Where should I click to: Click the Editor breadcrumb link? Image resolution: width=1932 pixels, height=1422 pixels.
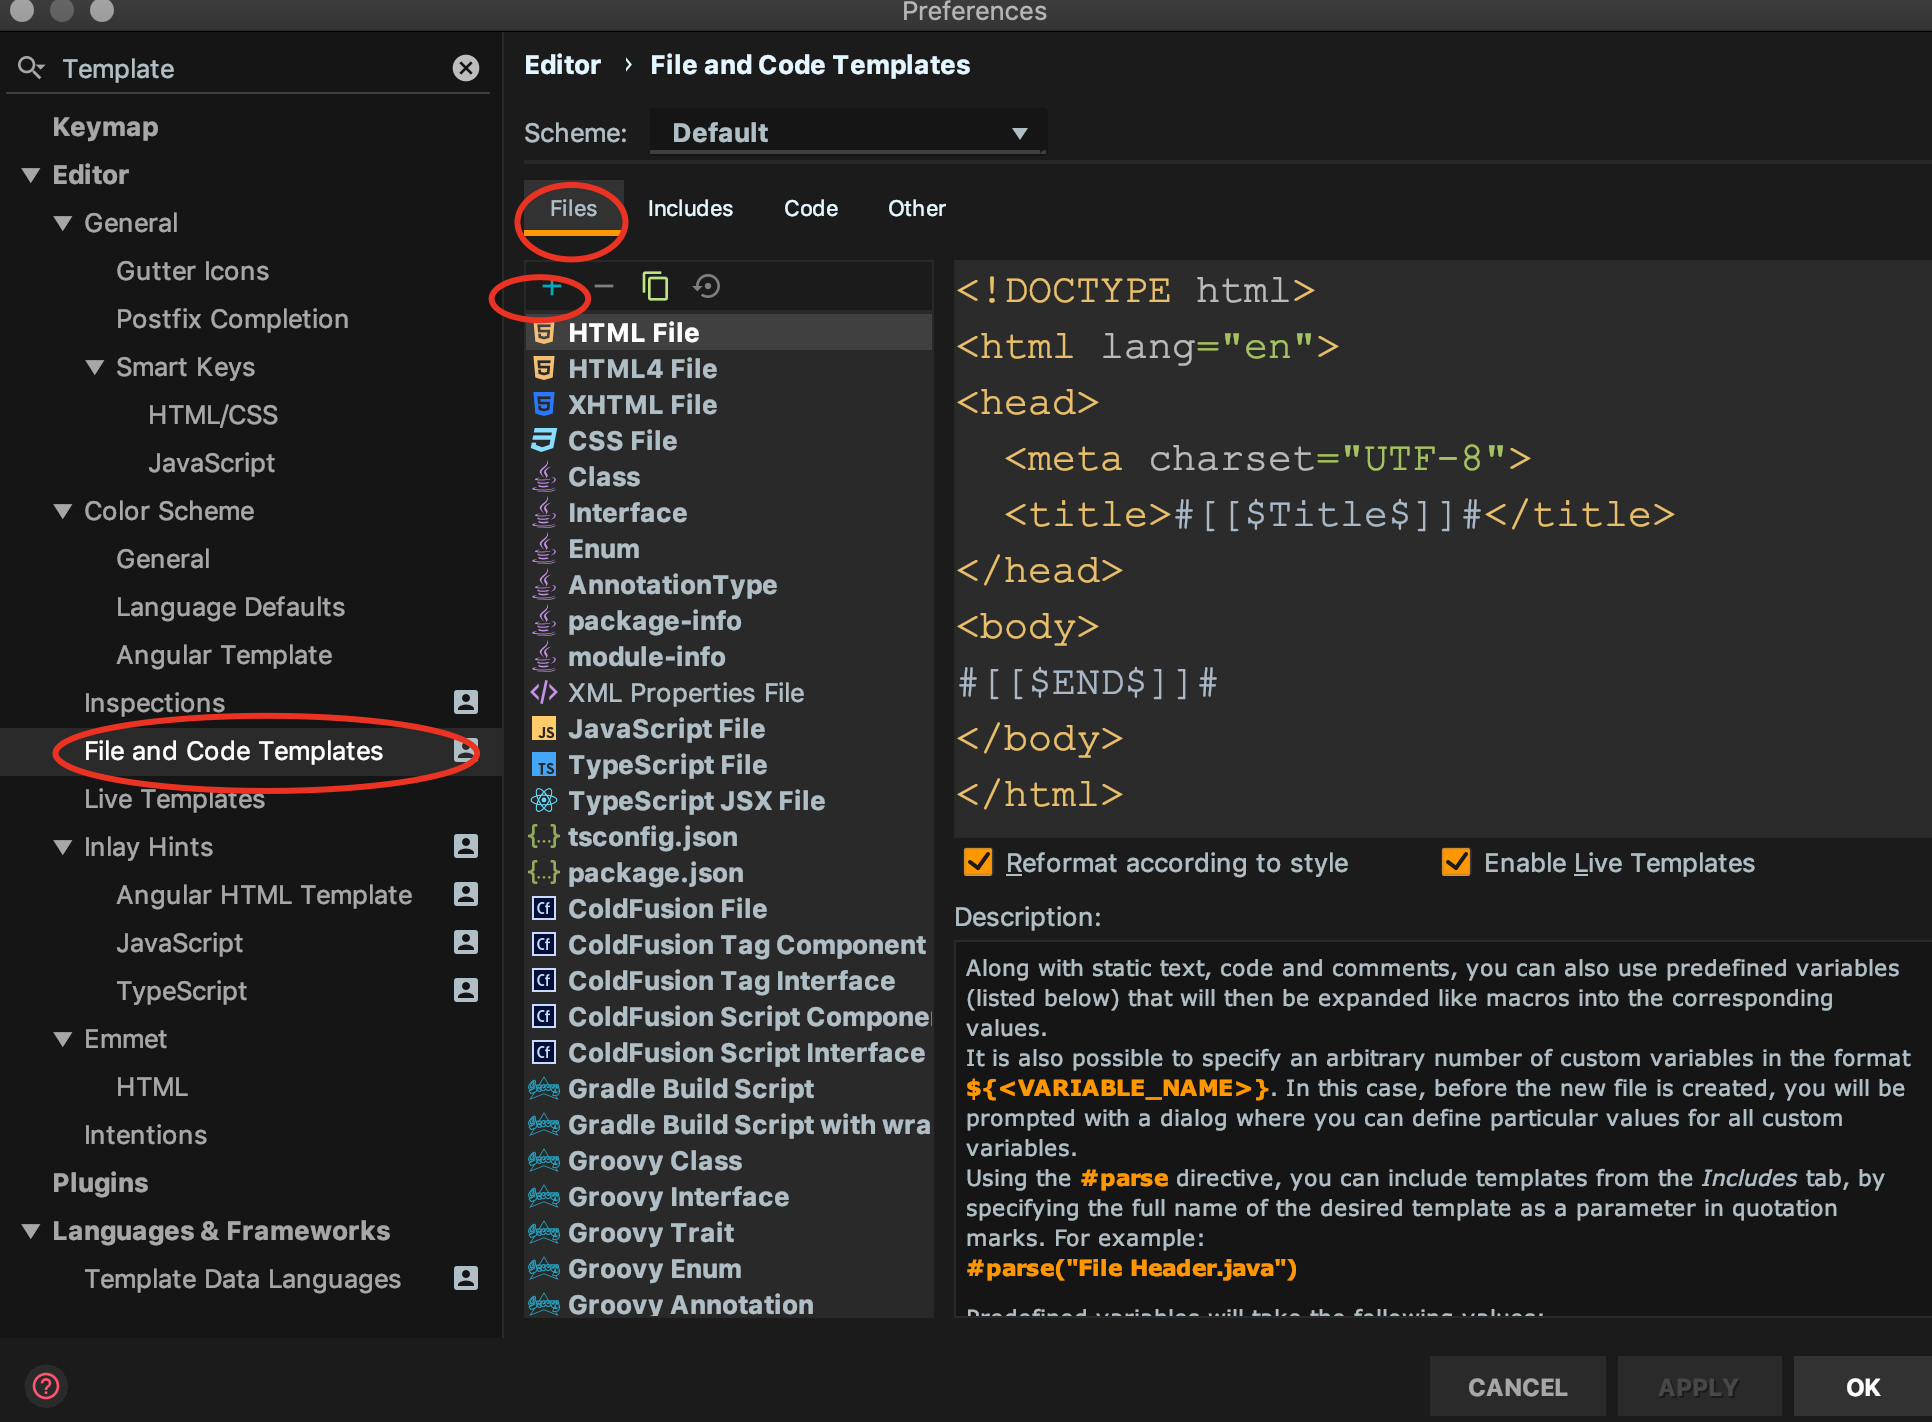coord(562,65)
